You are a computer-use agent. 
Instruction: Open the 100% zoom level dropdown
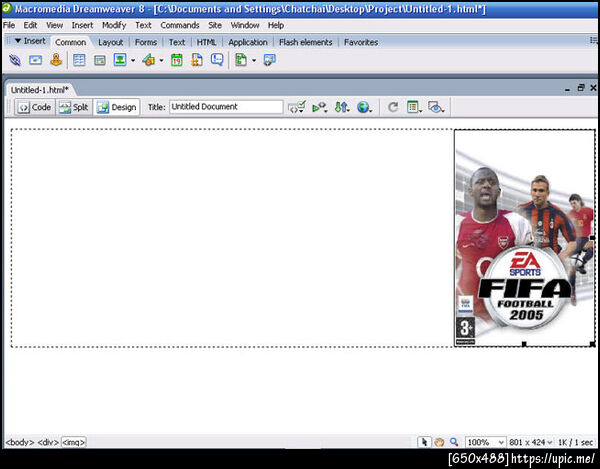(x=485, y=442)
